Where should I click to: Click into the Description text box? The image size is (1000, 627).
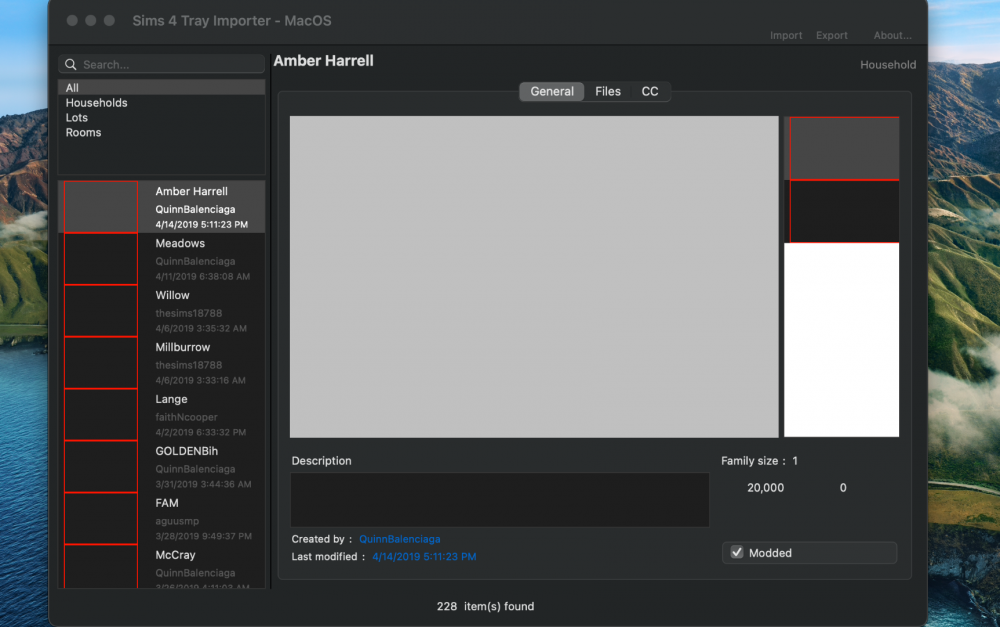(500, 500)
